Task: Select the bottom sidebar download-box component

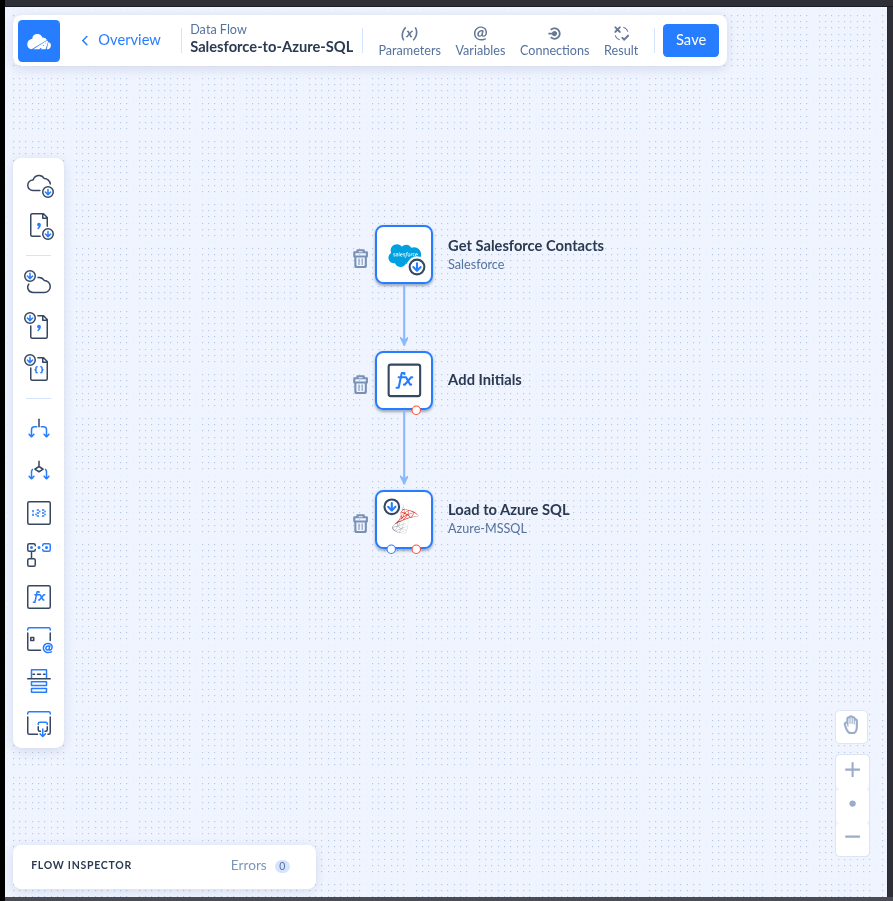Action: [39, 724]
